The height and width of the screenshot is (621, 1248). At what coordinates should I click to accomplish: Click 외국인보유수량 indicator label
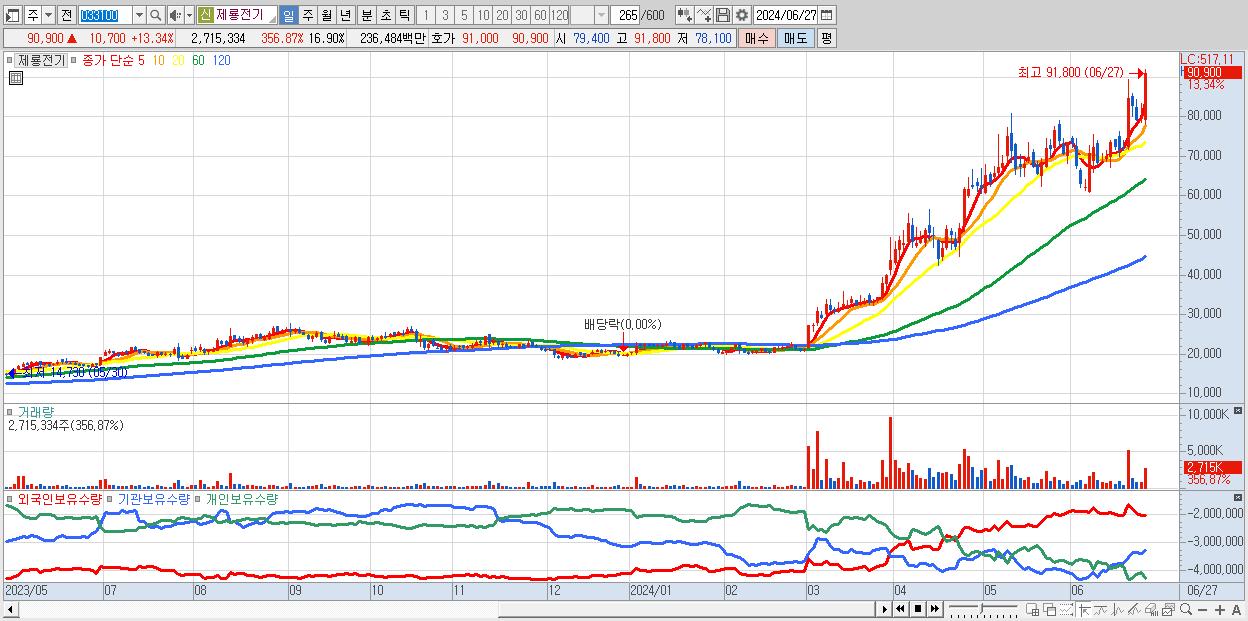pyautogui.click(x=59, y=498)
